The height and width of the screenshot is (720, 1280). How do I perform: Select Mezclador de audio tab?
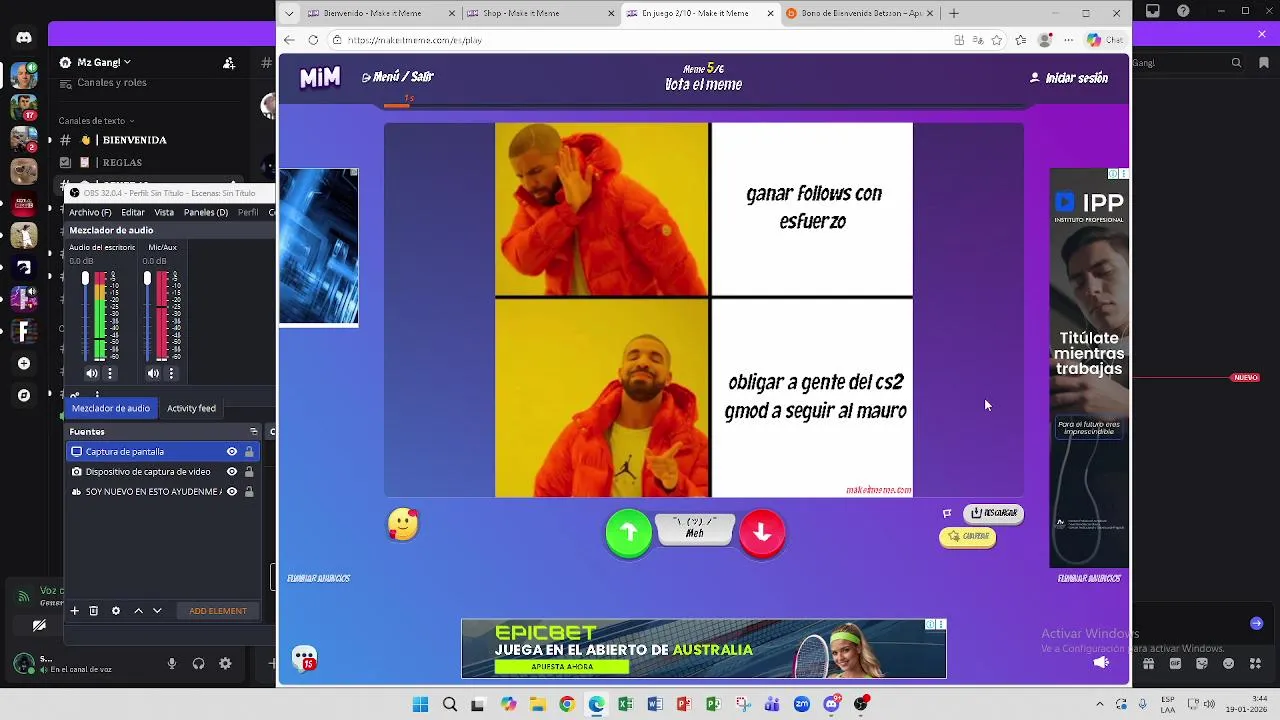point(111,408)
